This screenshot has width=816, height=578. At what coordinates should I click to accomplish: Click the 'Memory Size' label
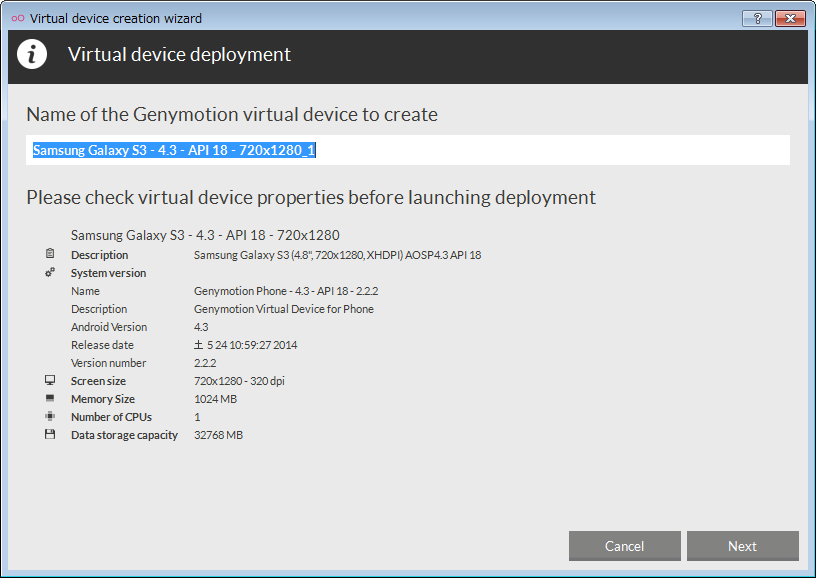103,399
